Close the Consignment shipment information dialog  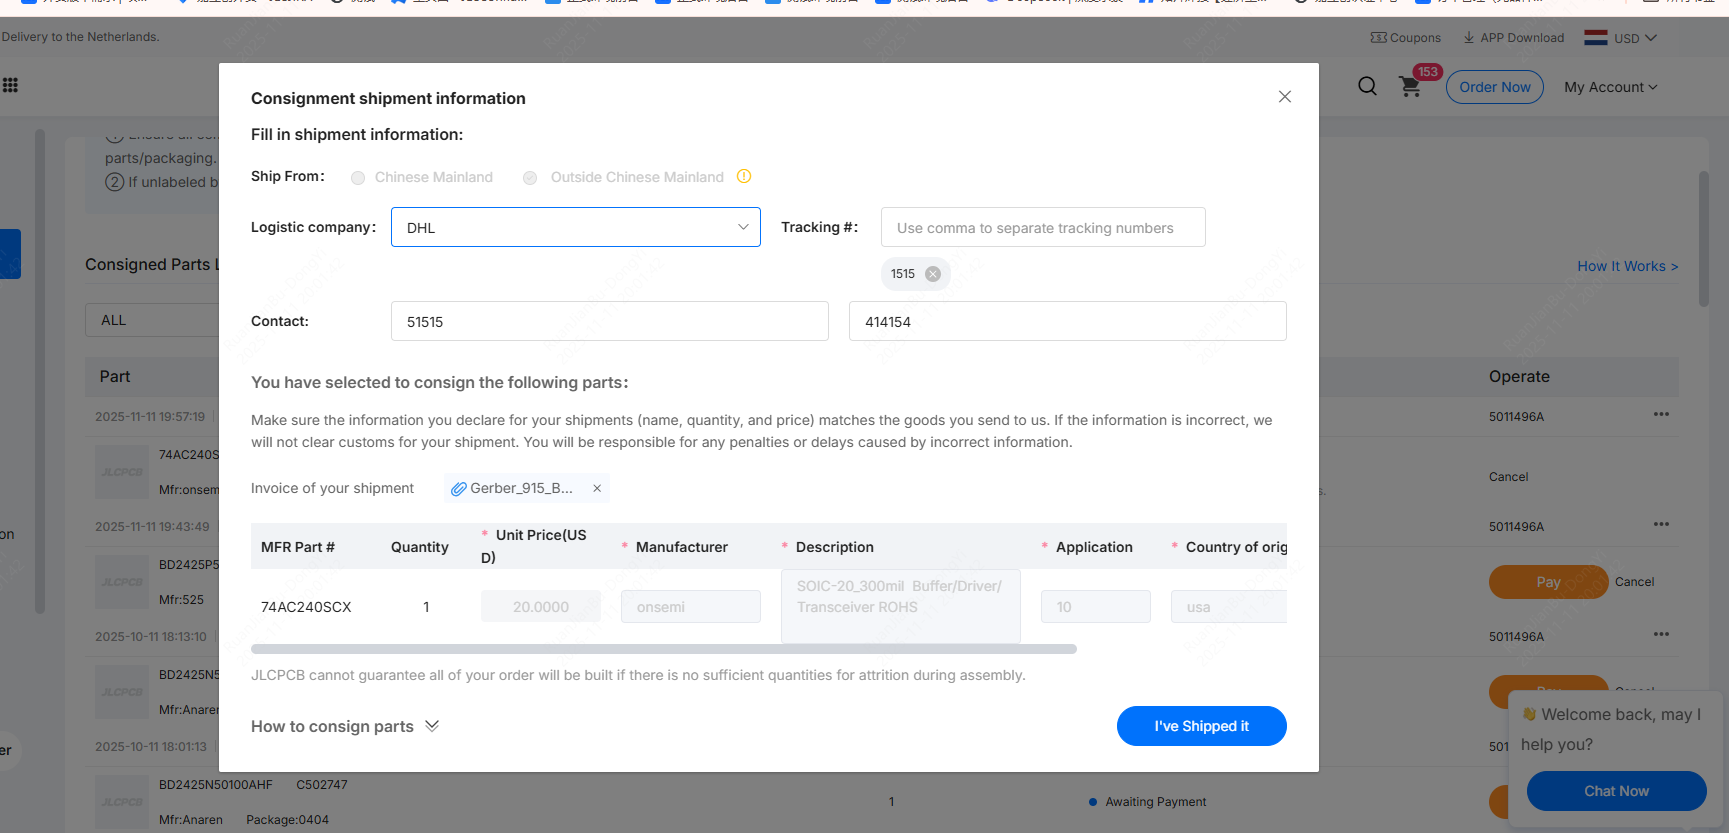coord(1285,97)
